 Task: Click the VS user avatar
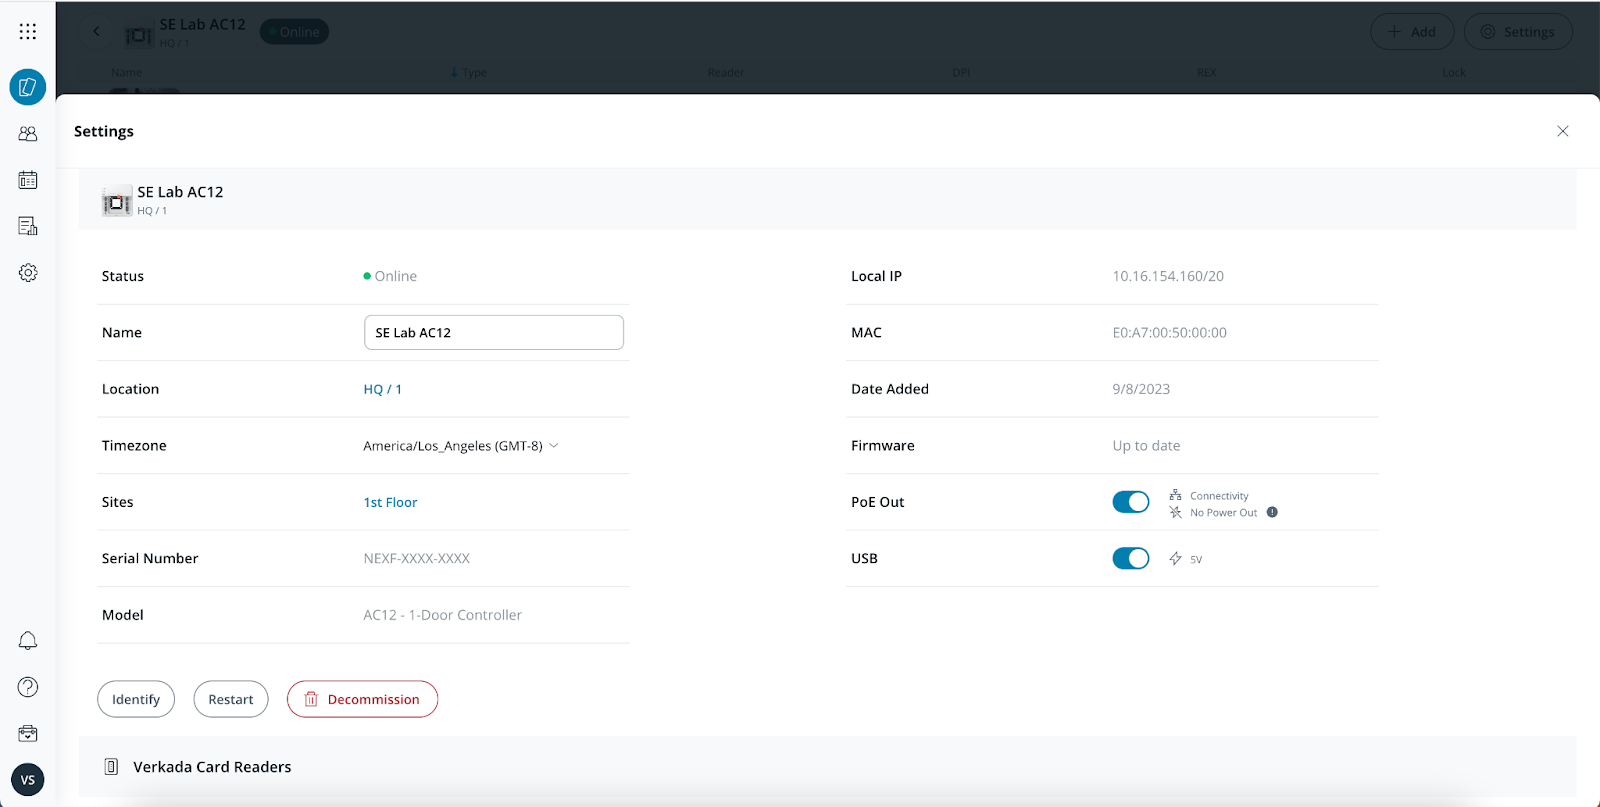tap(28, 780)
